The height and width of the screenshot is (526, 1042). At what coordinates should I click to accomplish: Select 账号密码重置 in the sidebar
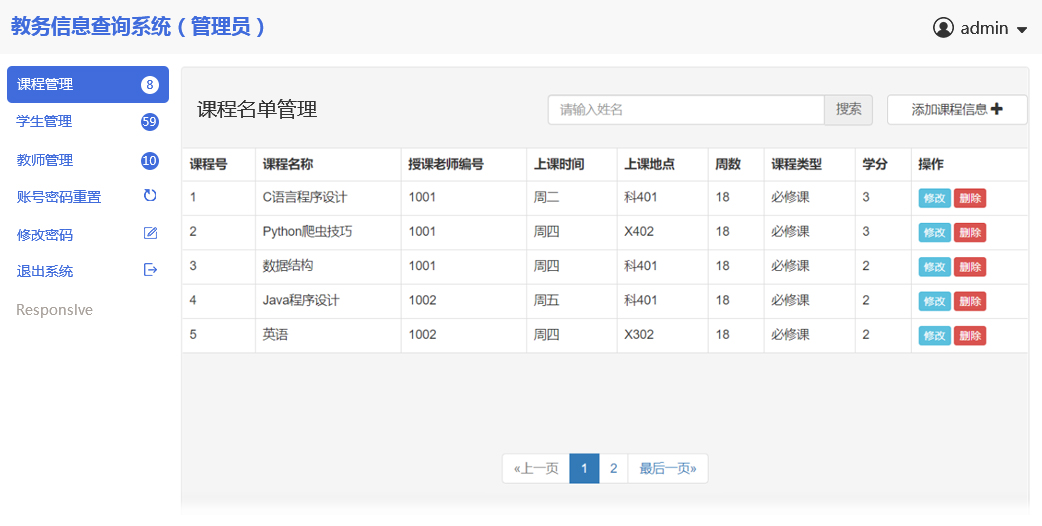pos(59,197)
